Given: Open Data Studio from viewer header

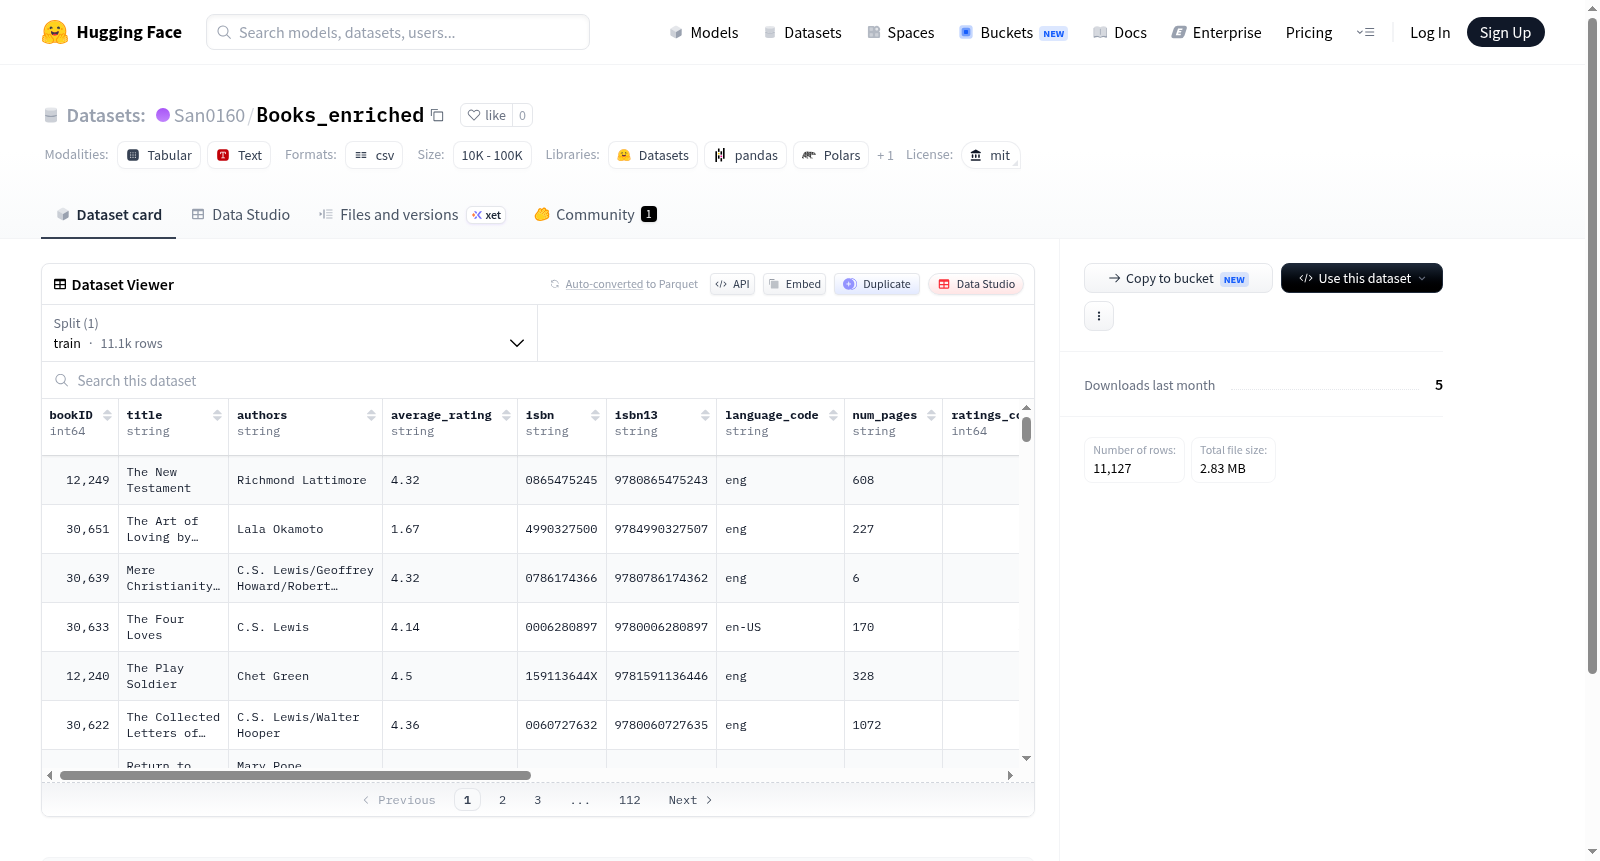Looking at the screenshot, I should tap(976, 284).
